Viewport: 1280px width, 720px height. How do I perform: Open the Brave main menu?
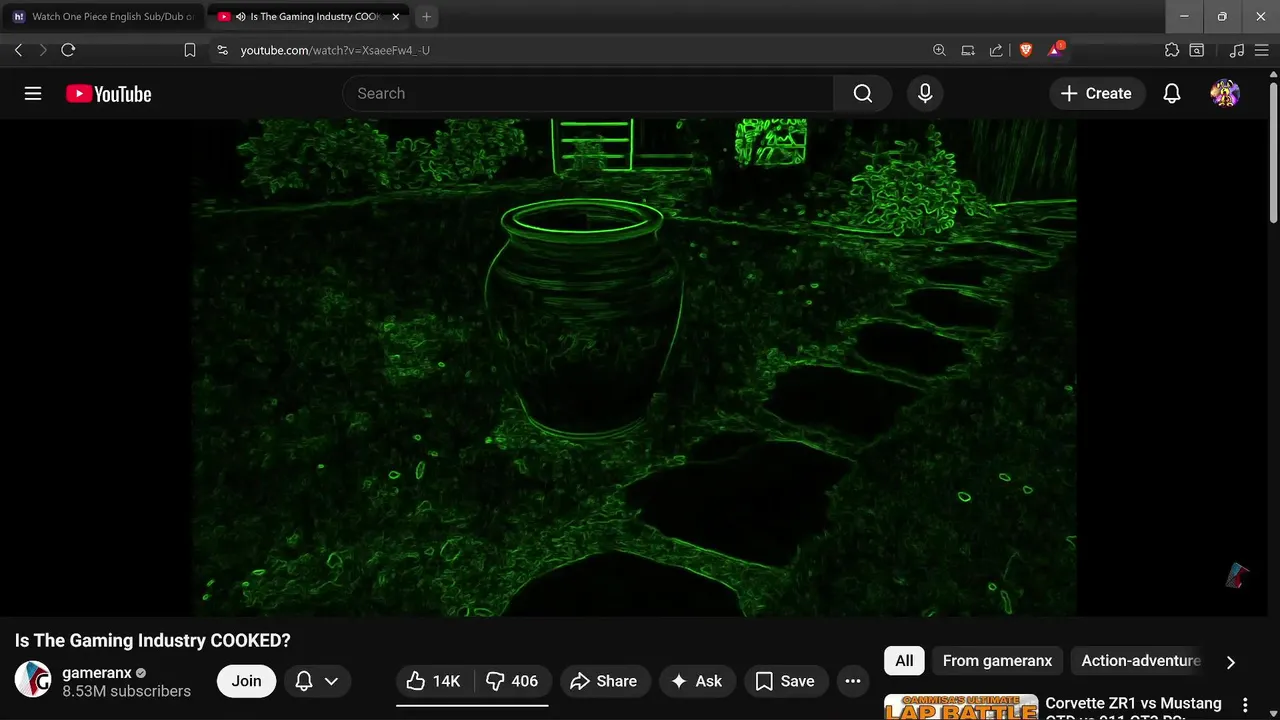point(1262,50)
